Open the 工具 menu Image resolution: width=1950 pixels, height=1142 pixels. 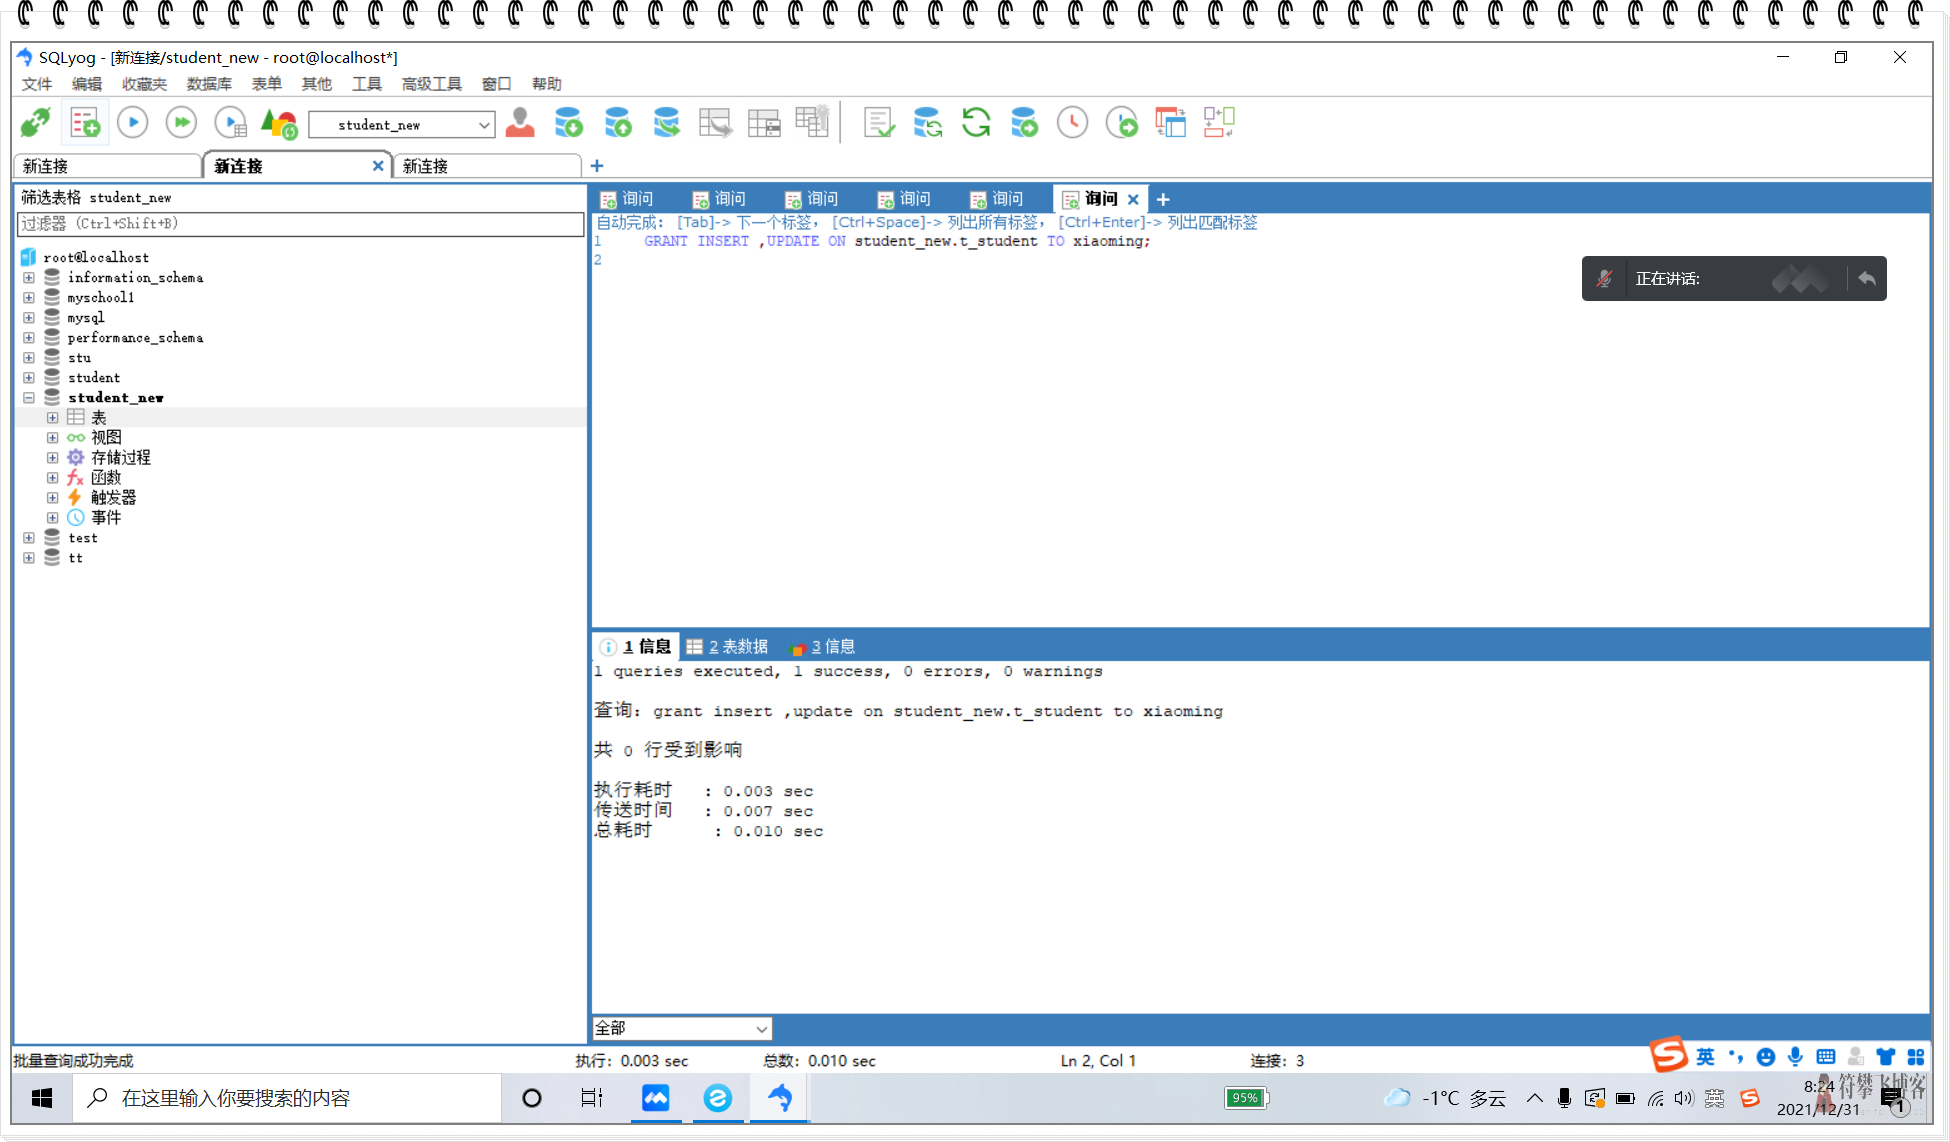click(x=367, y=84)
